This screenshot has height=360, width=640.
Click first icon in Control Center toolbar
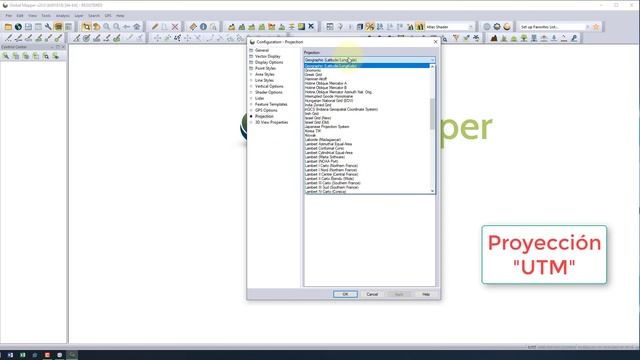[x=6, y=56]
